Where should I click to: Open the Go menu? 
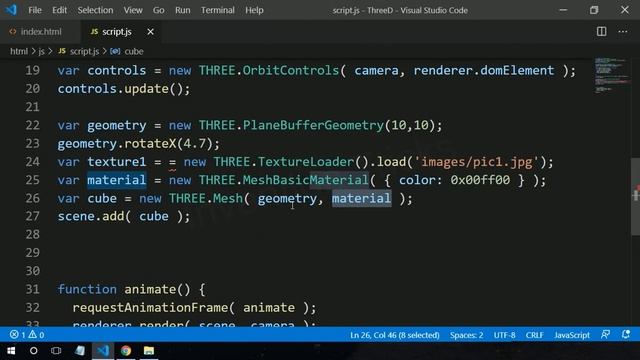click(x=158, y=10)
